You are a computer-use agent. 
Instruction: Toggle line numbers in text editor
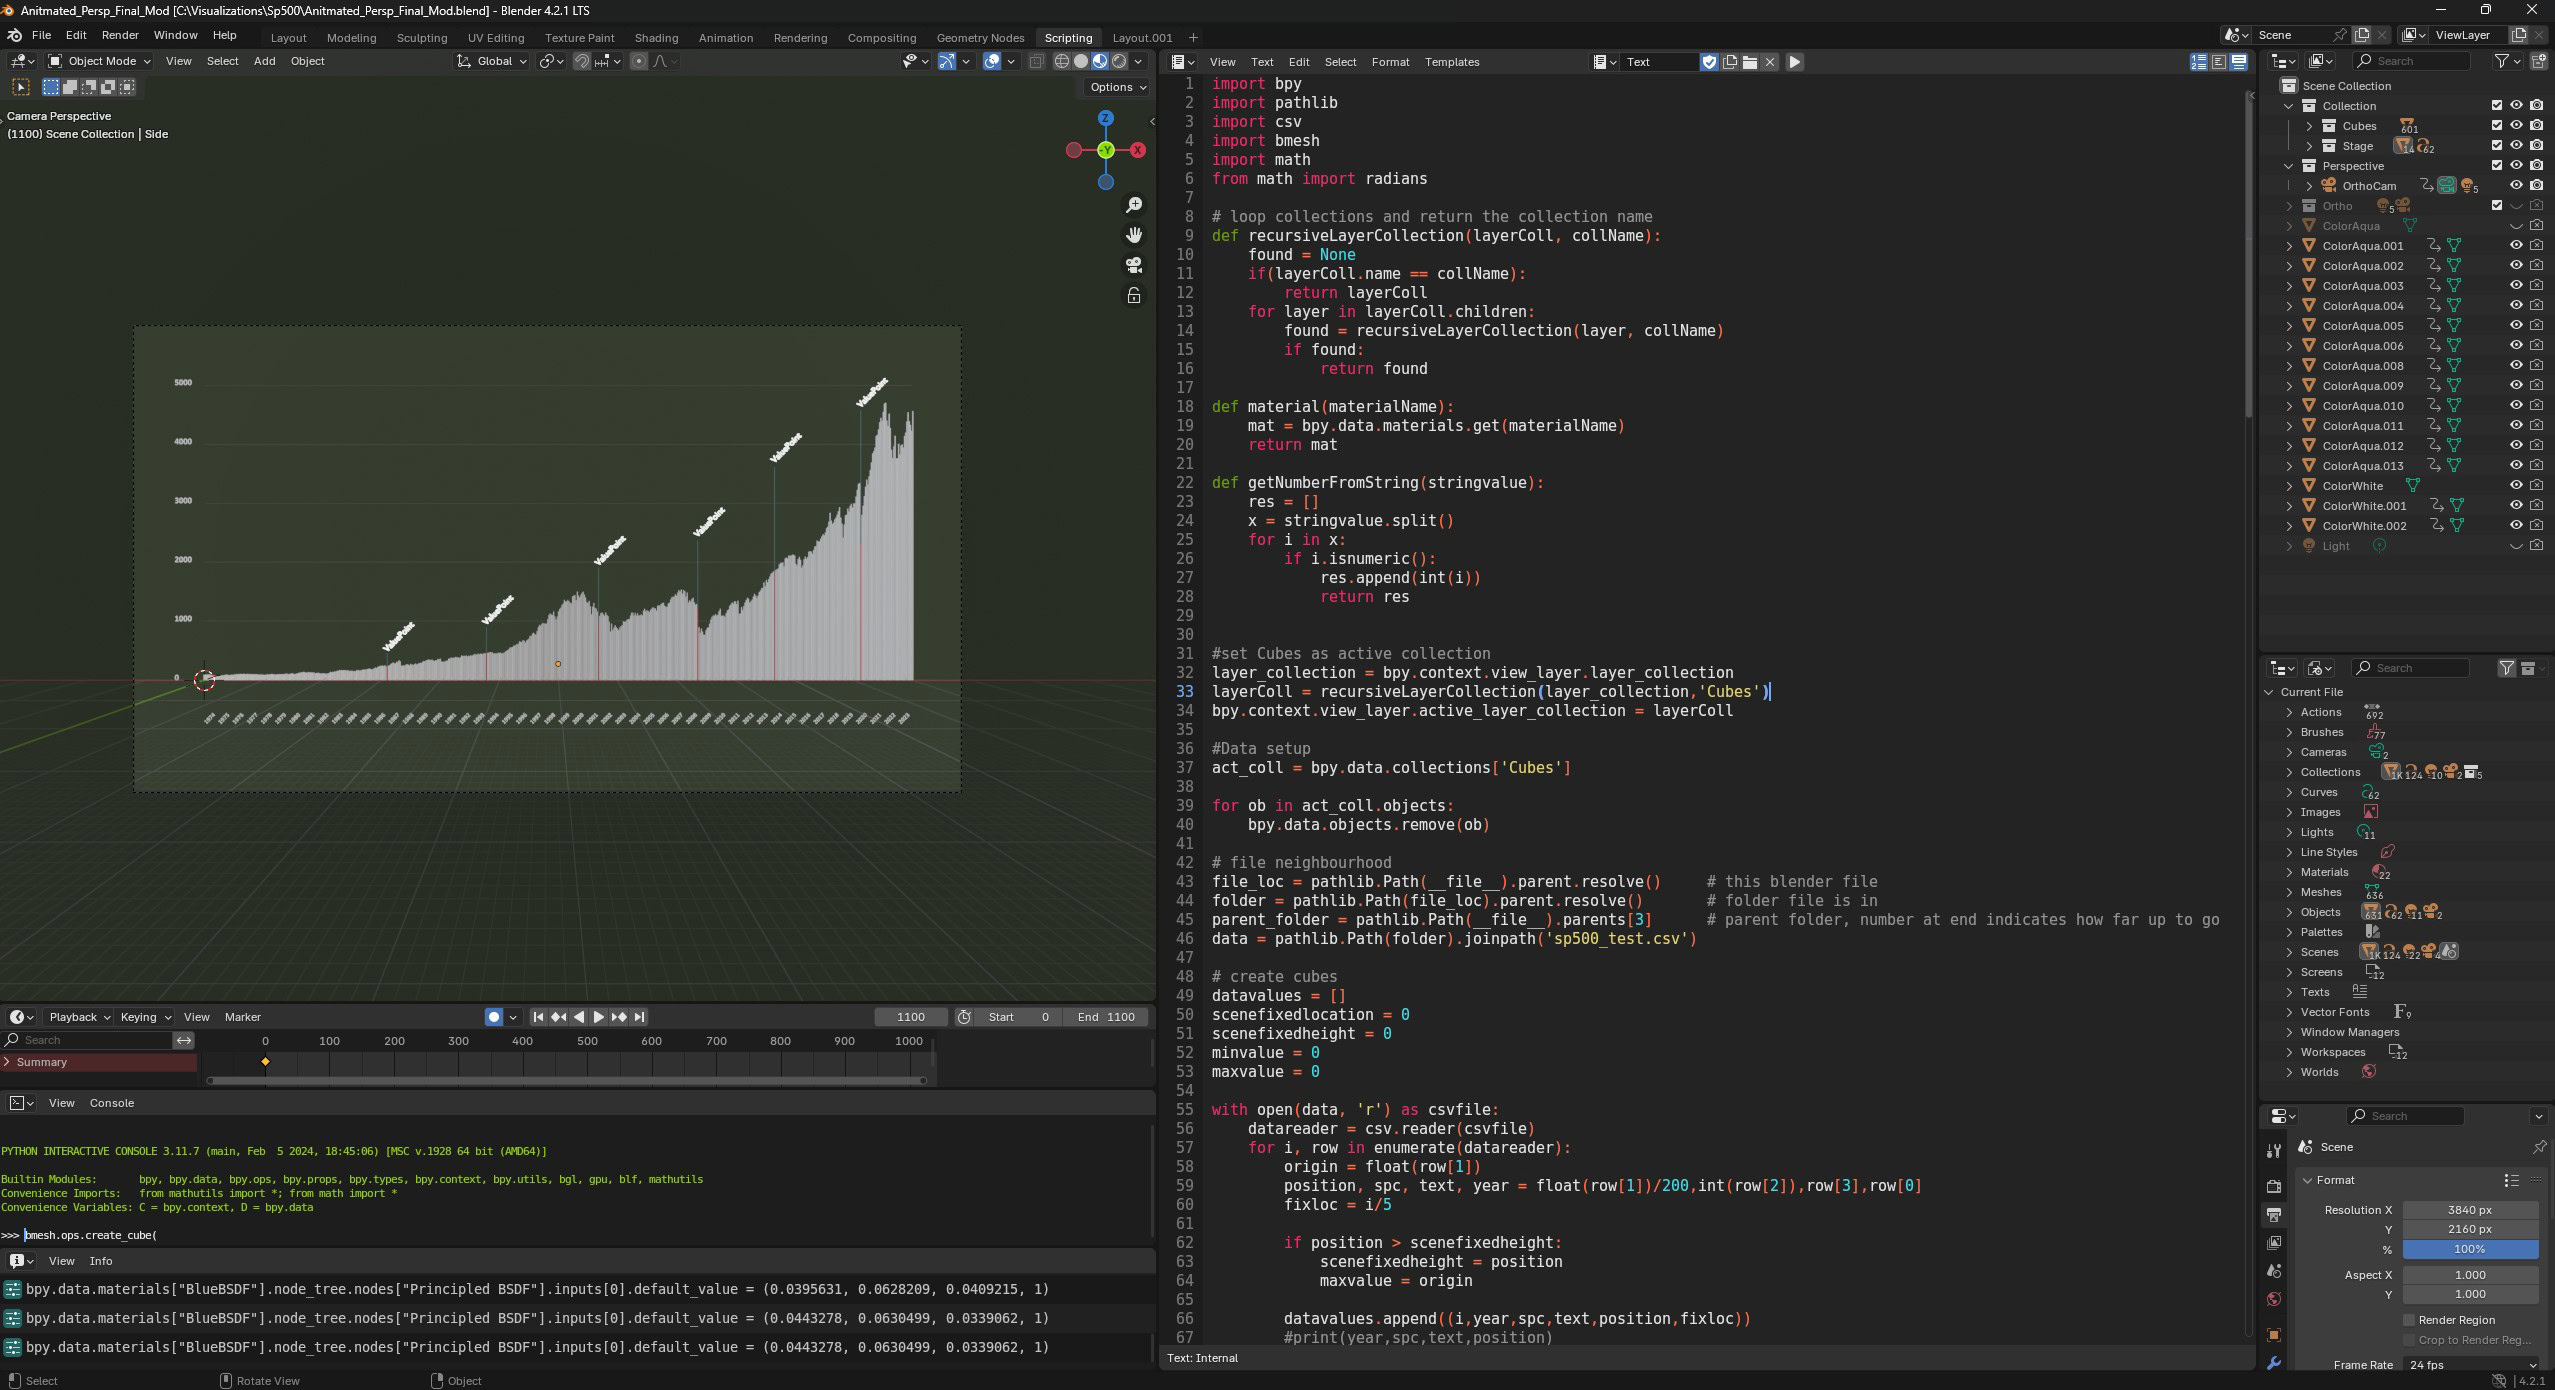tap(2199, 62)
